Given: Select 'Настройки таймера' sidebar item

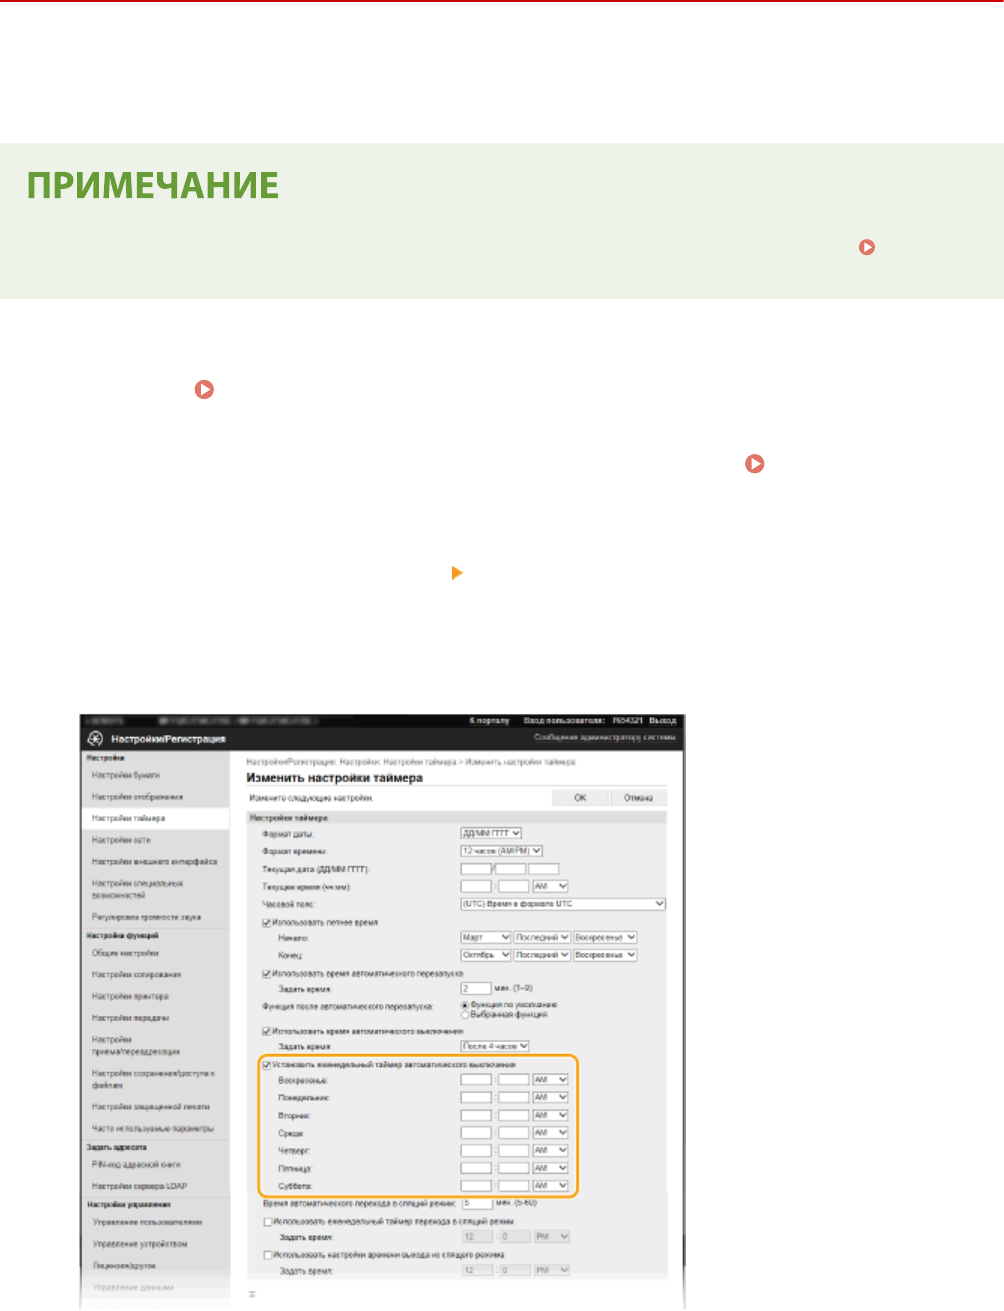Looking at the screenshot, I should [129, 818].
